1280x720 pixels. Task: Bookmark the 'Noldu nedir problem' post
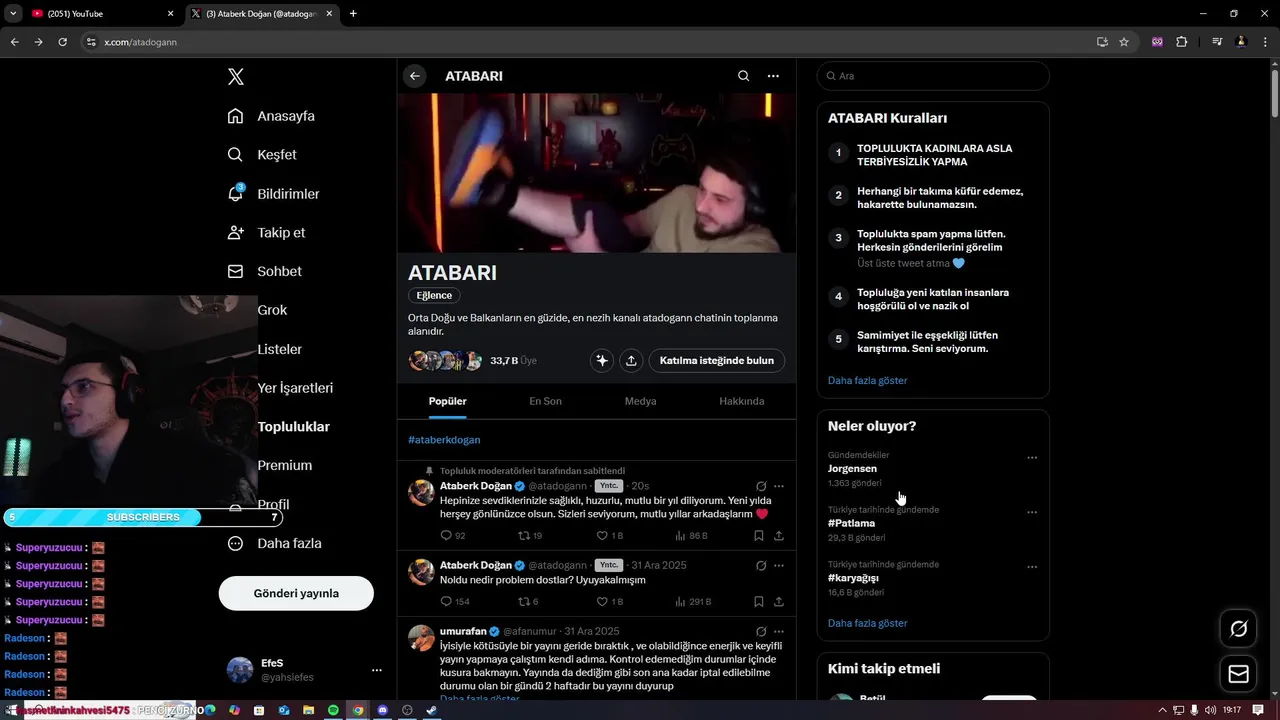tap(759, 602)
